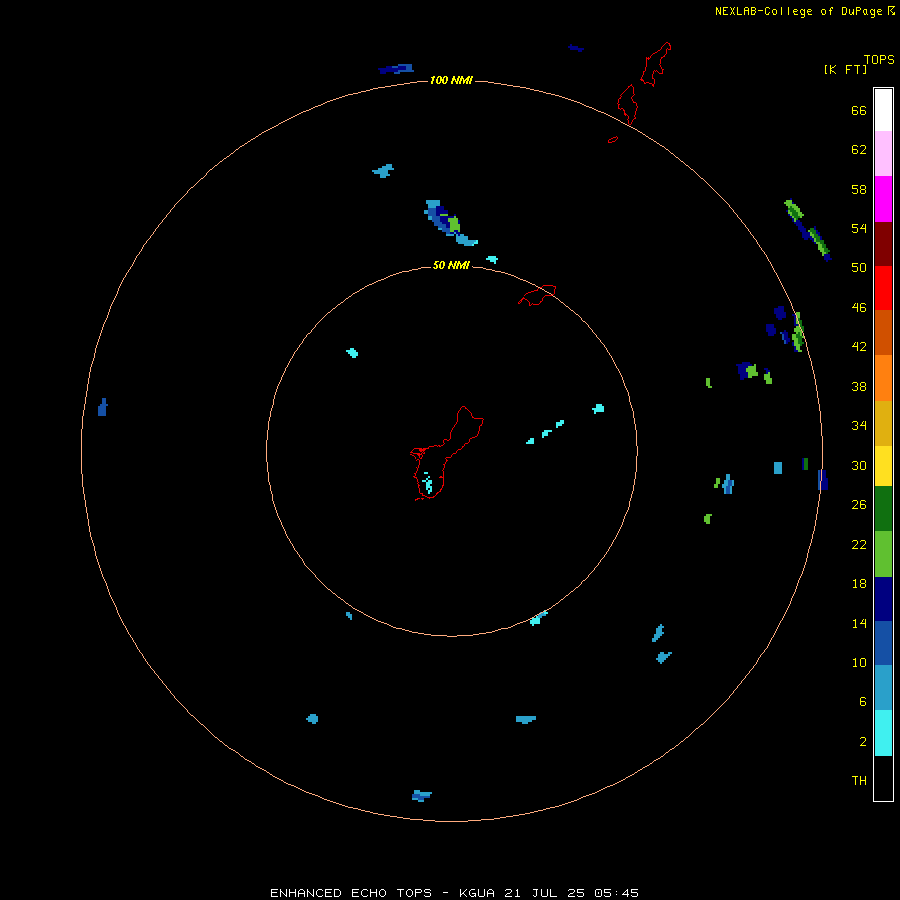Viewport: 900px width, 900px height.
Task: Click the cyan echo on southeast 50 NMI ring
Action: point(538,618)
